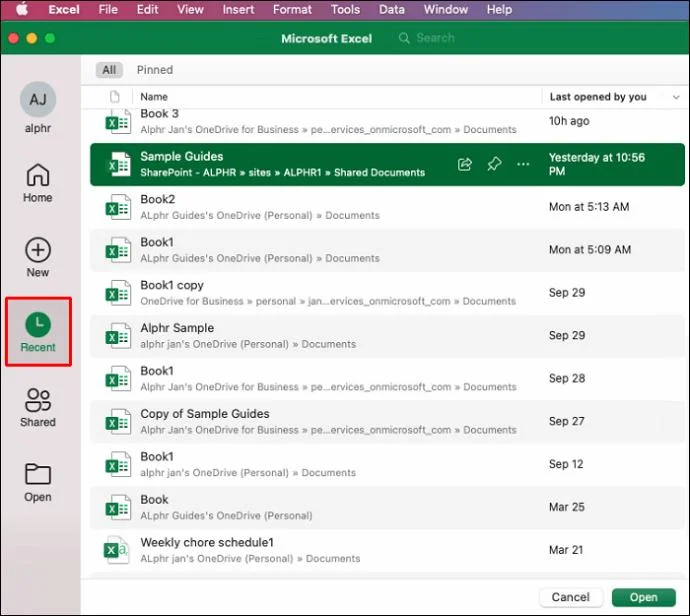Click the Mar 21 date entry

(x=566, y=550)
